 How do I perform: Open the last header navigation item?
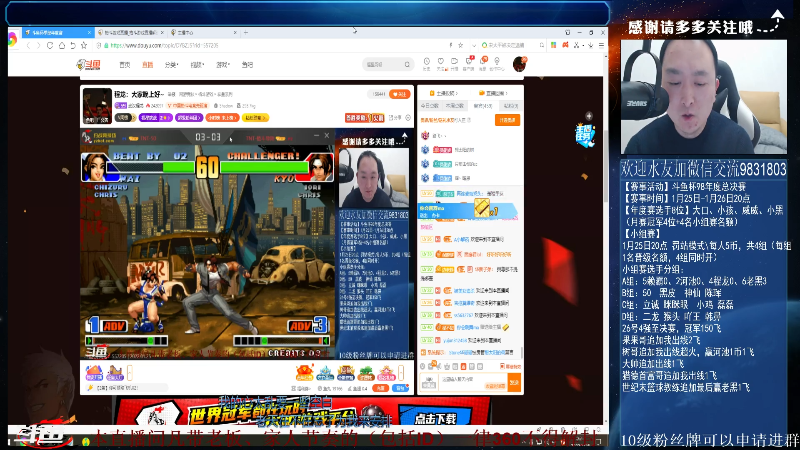247,65
